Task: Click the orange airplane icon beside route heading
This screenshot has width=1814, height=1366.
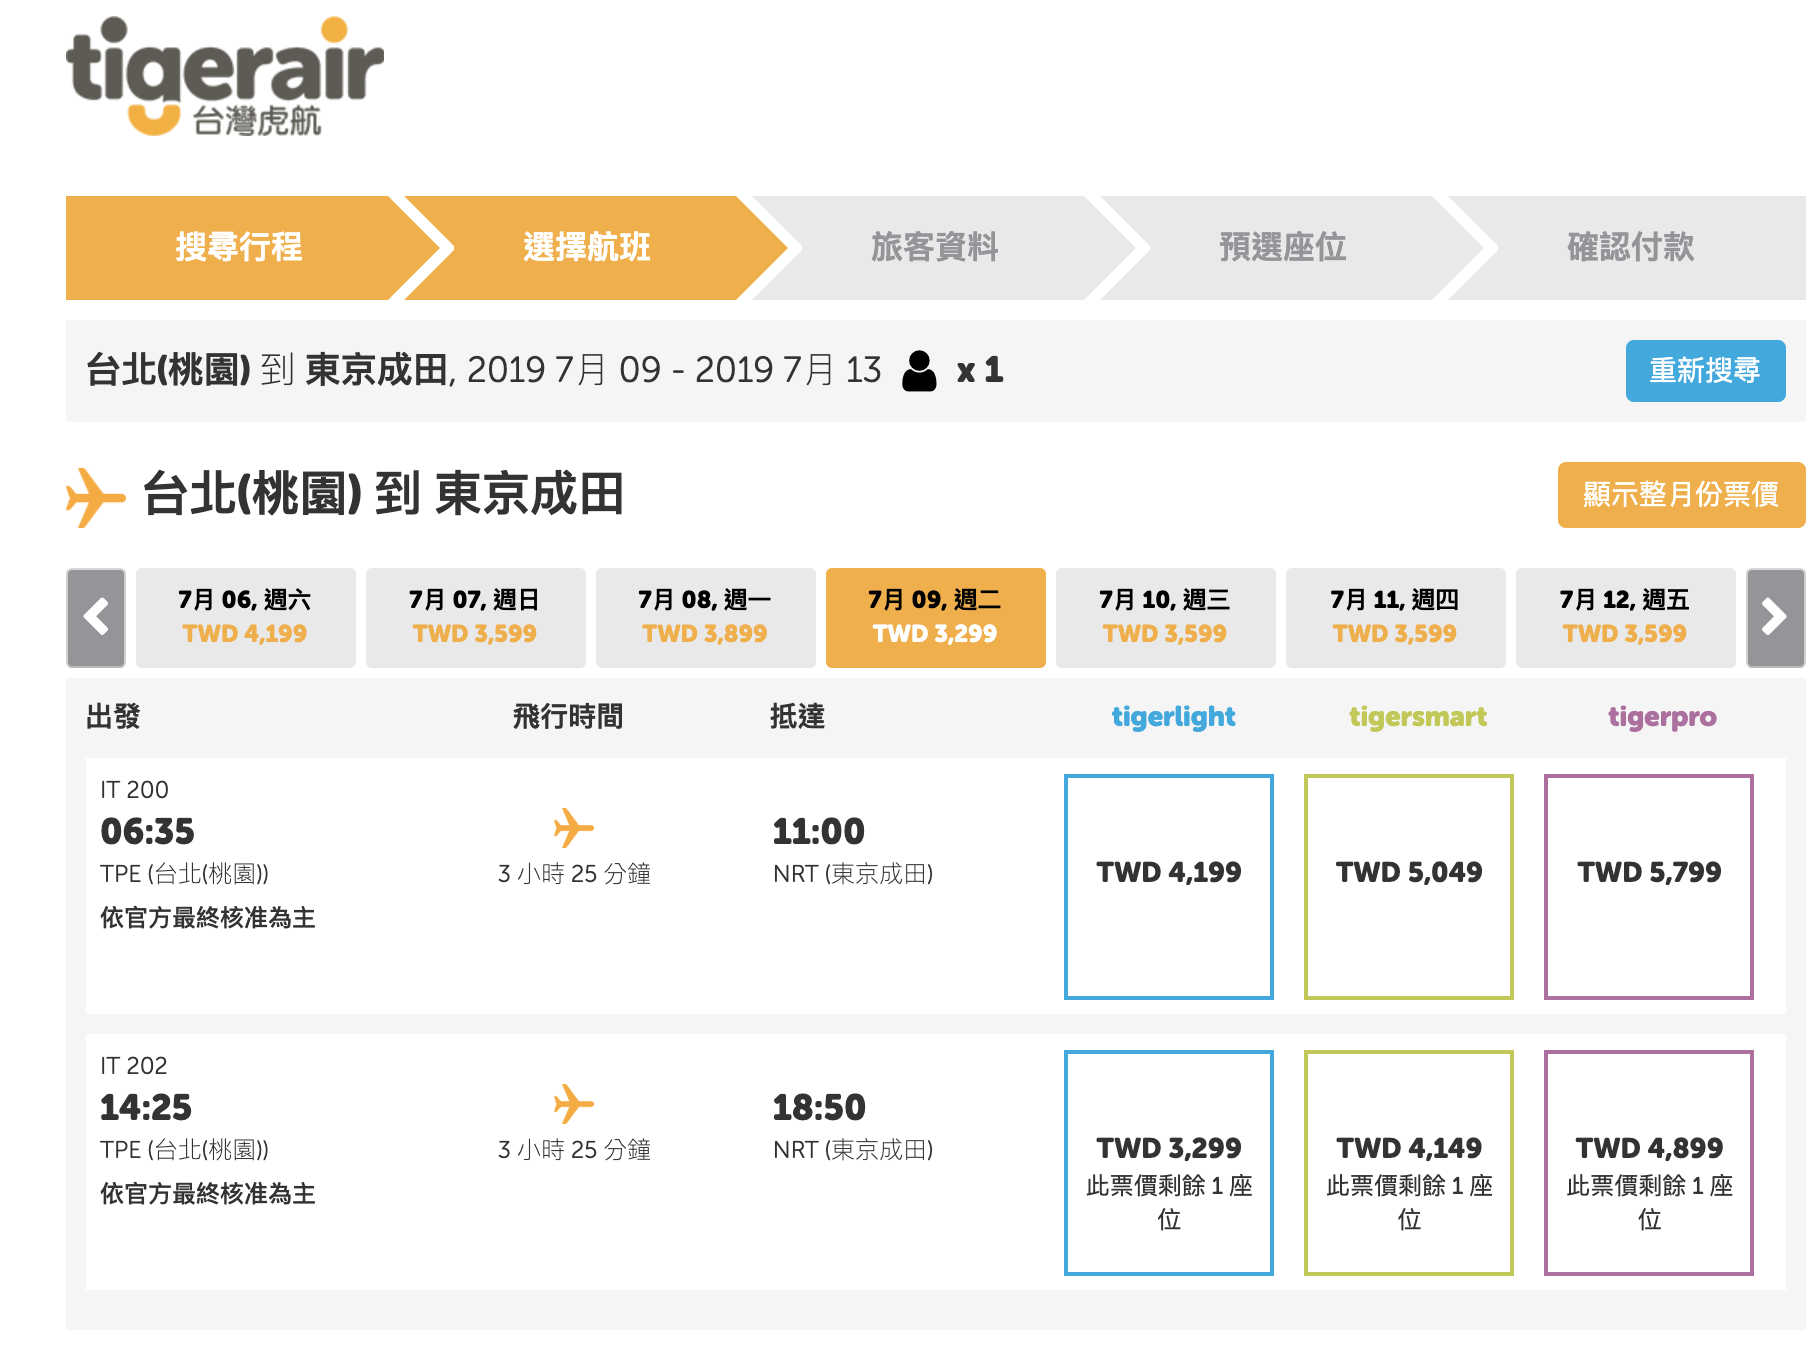Action: pyautogui.click(x=95, y=496)
